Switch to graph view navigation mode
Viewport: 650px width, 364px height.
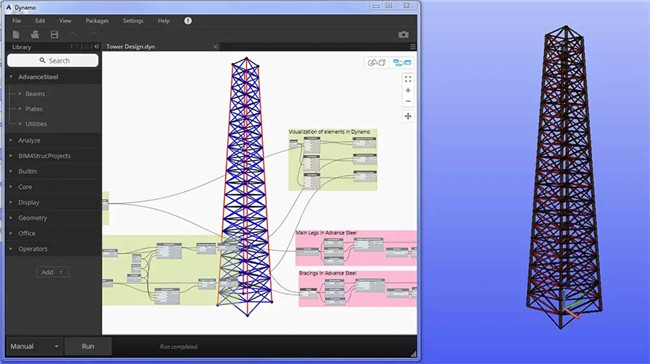tap(402, 63)
